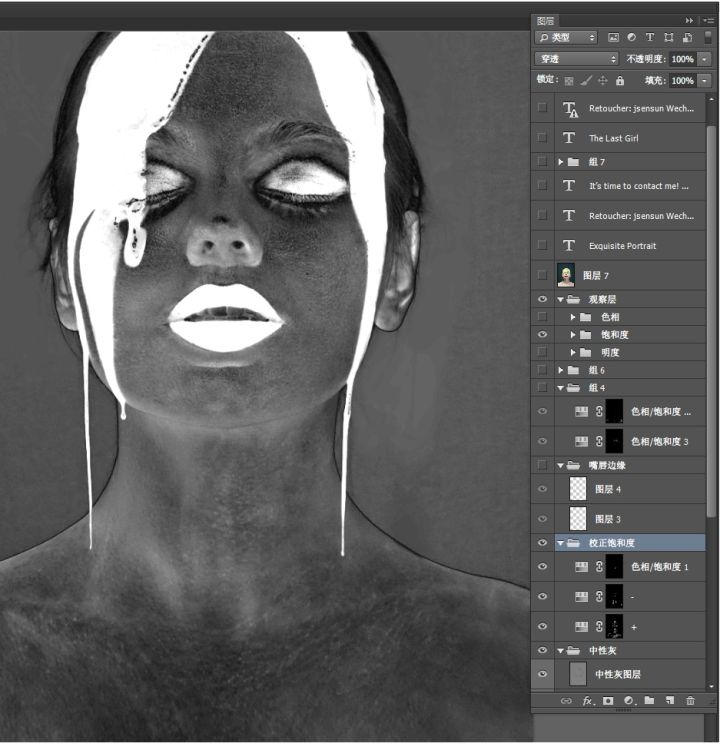Add a layer mask
The height and width of the screenshot is (750, 720).
coord(608,701)
